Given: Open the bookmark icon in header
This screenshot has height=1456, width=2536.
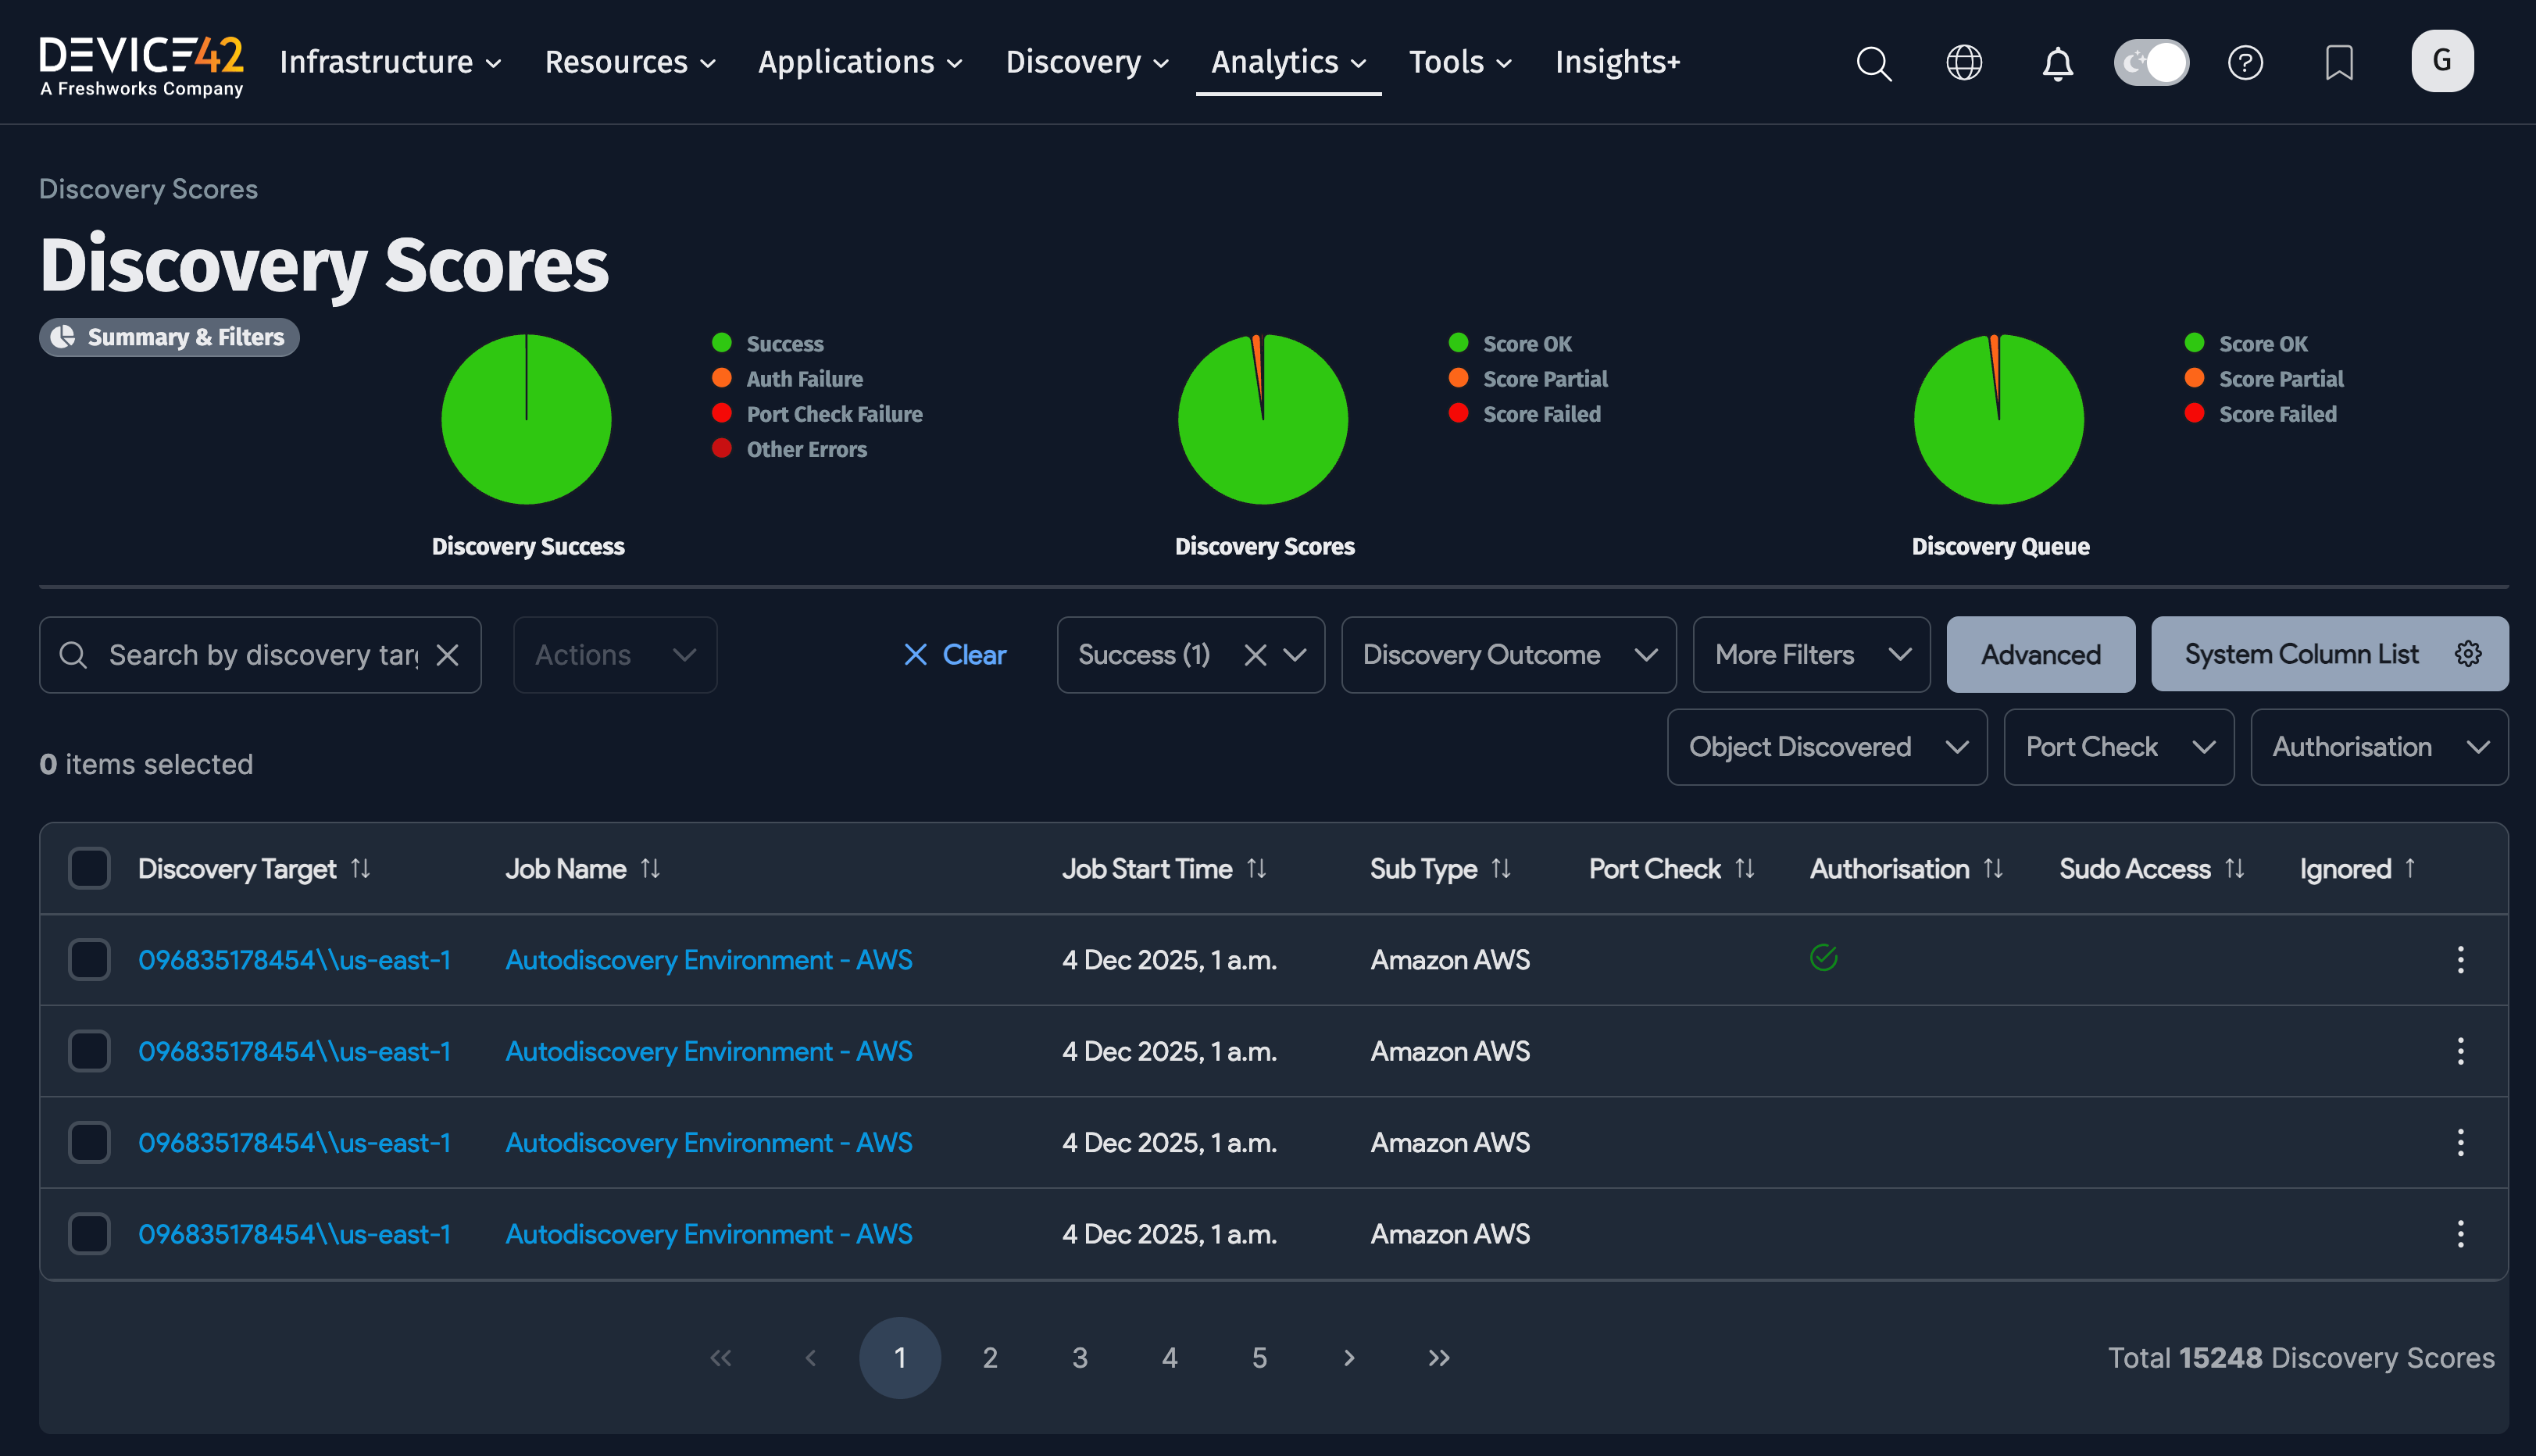Looking at the screenshot, I should [x=2338, y=63].
